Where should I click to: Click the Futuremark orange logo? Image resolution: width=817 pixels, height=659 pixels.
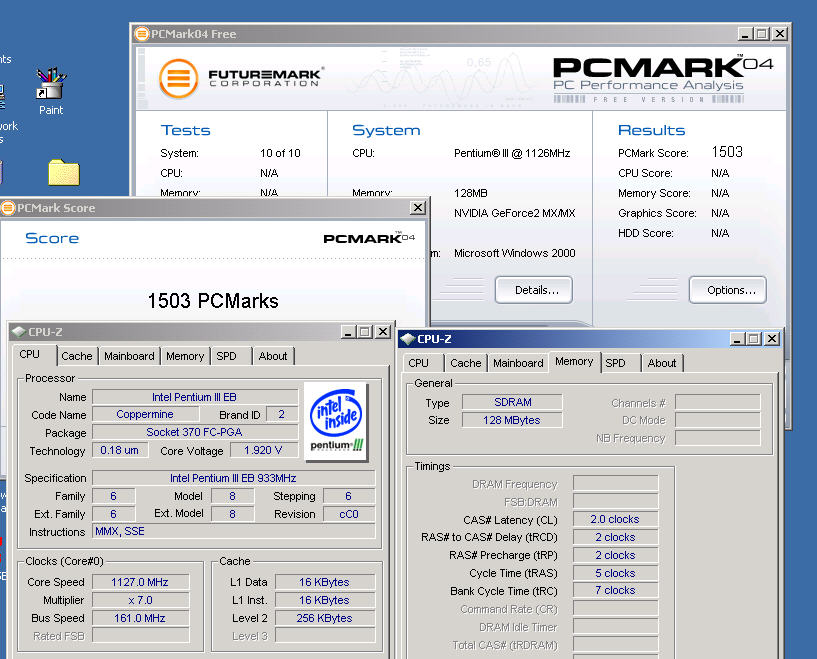pos(179,79)
